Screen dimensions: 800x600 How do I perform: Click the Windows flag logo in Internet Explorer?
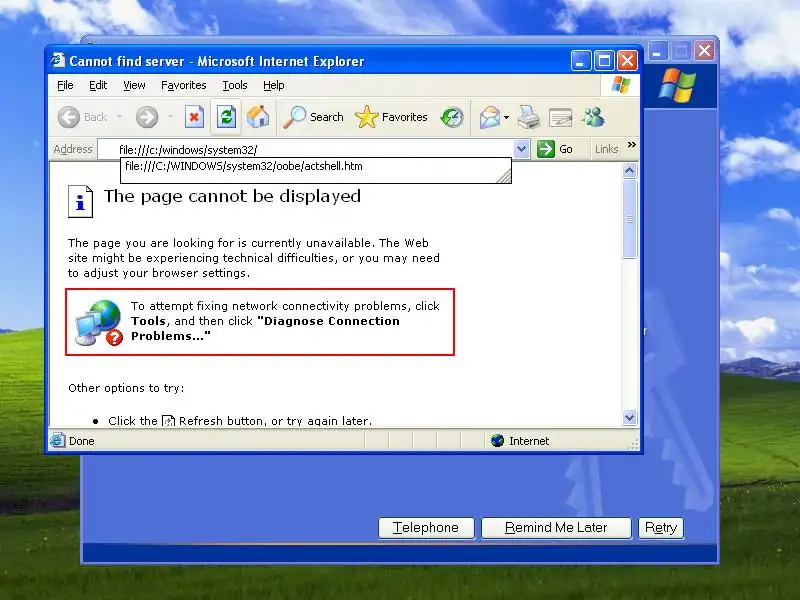[621, 85]
